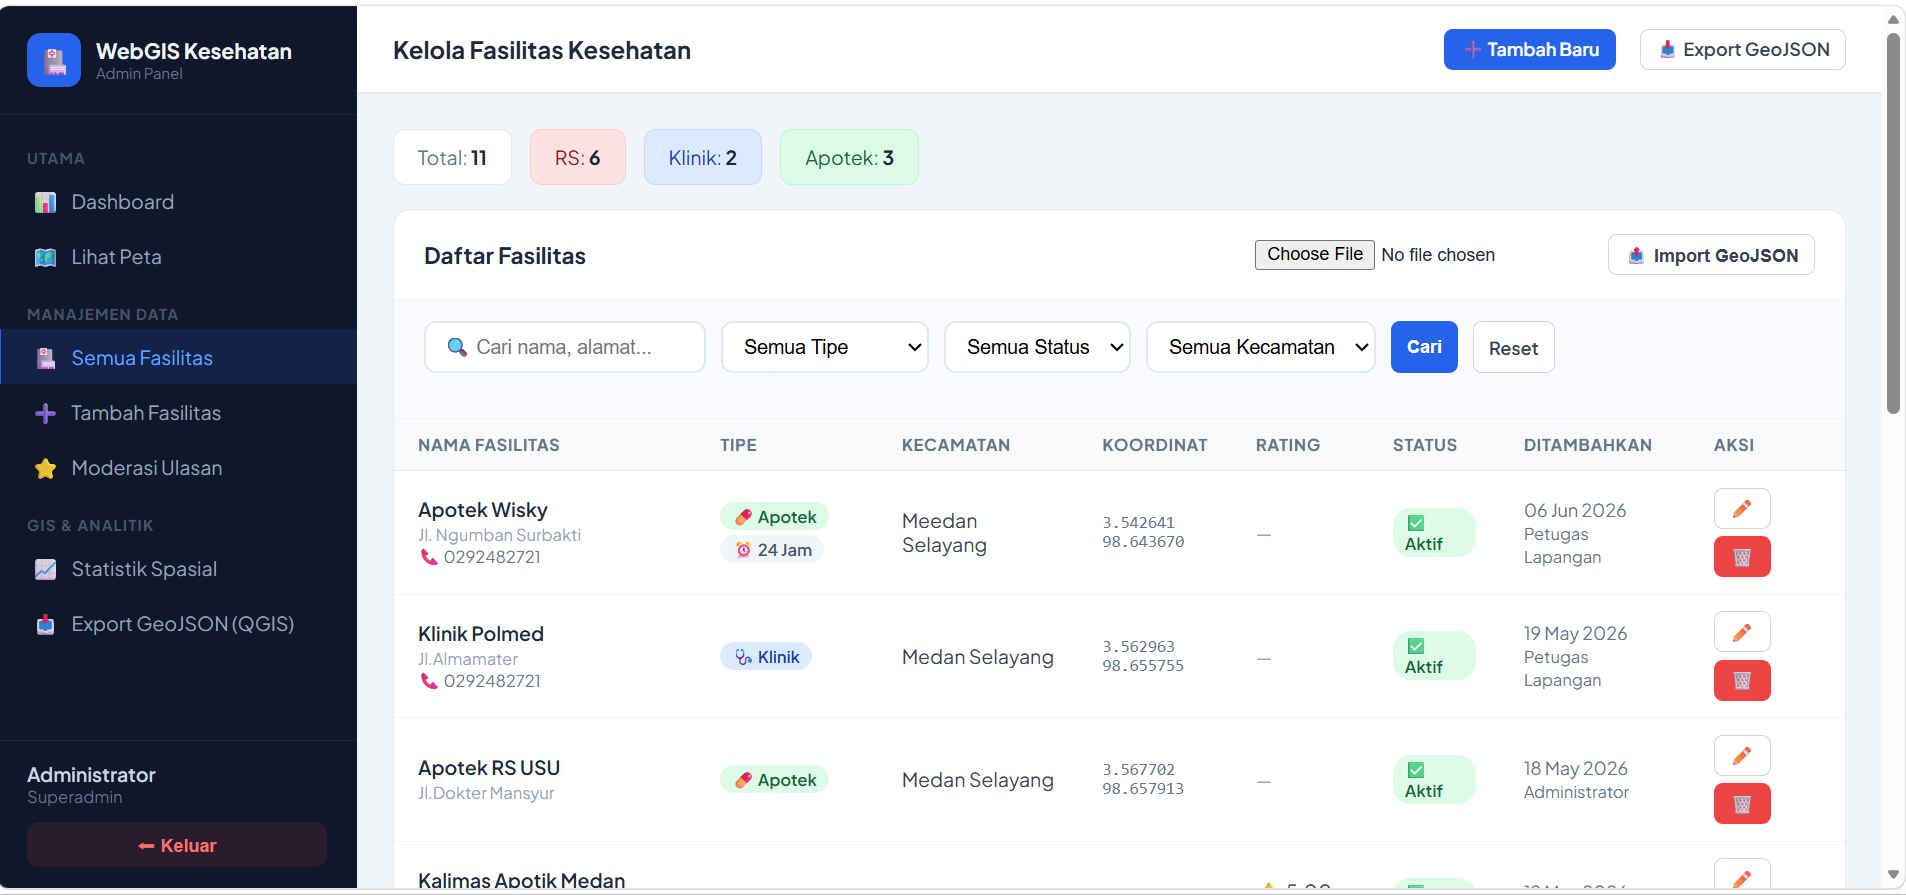Edit Apotek RS USU with pencil icon
This screenshot has height=895, width=1906.
(x=1742, y=755)
